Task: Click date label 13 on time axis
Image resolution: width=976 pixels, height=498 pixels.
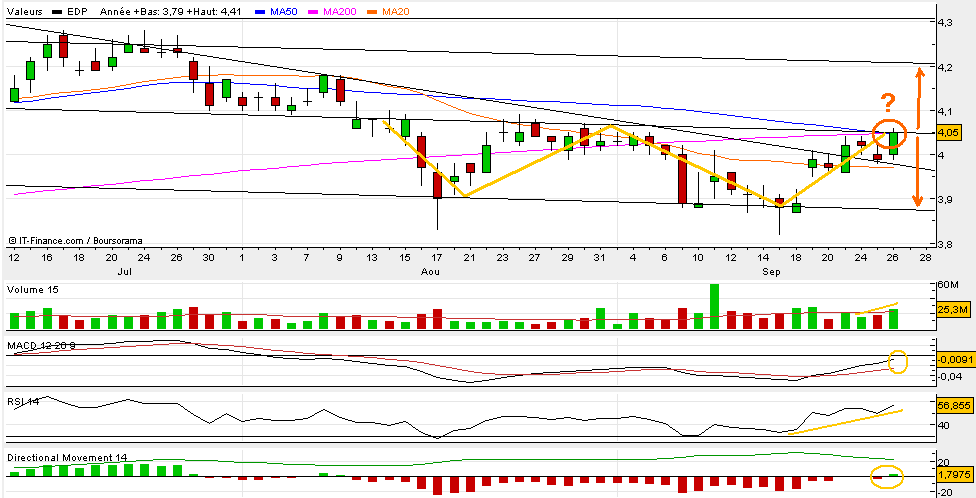Action: pos(372,258)
